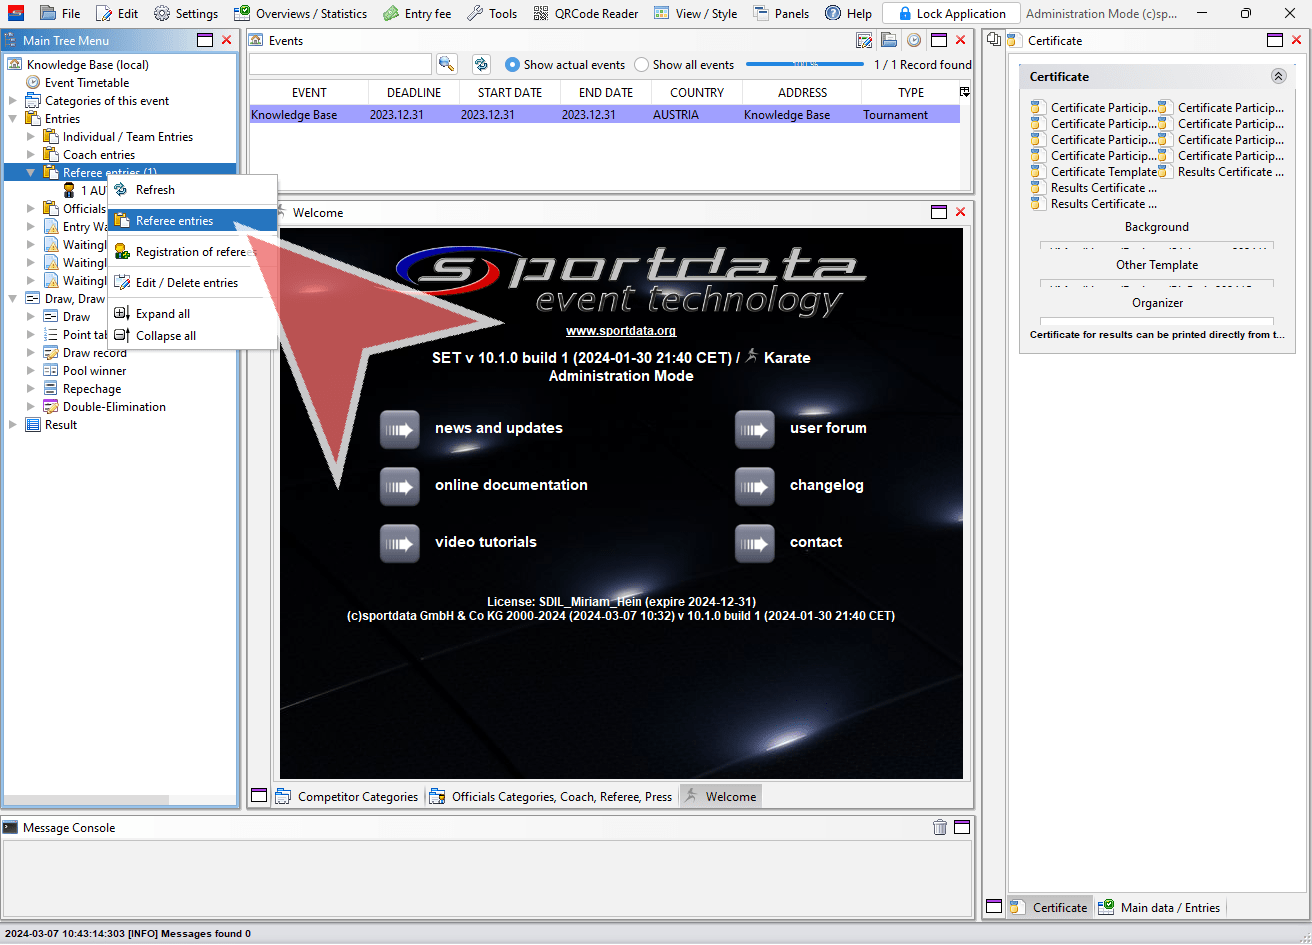The width and height of the screenshot is (1312, 945).
Task: Choose Edit / Delete entries from context menu
Action: coord(186,283)
